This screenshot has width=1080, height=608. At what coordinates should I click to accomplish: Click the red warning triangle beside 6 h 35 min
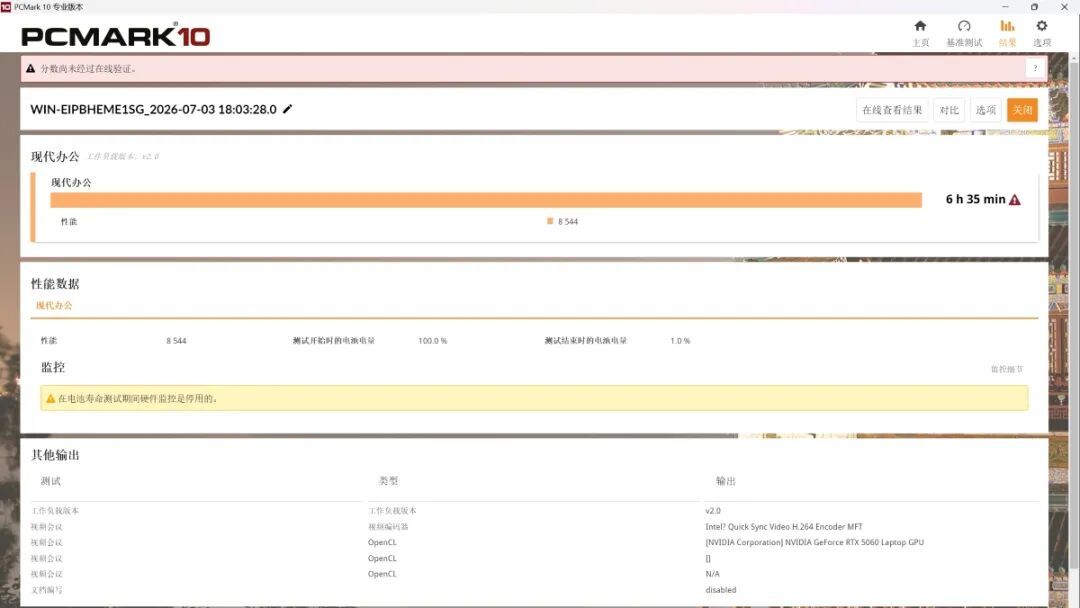pos(1015,200)
